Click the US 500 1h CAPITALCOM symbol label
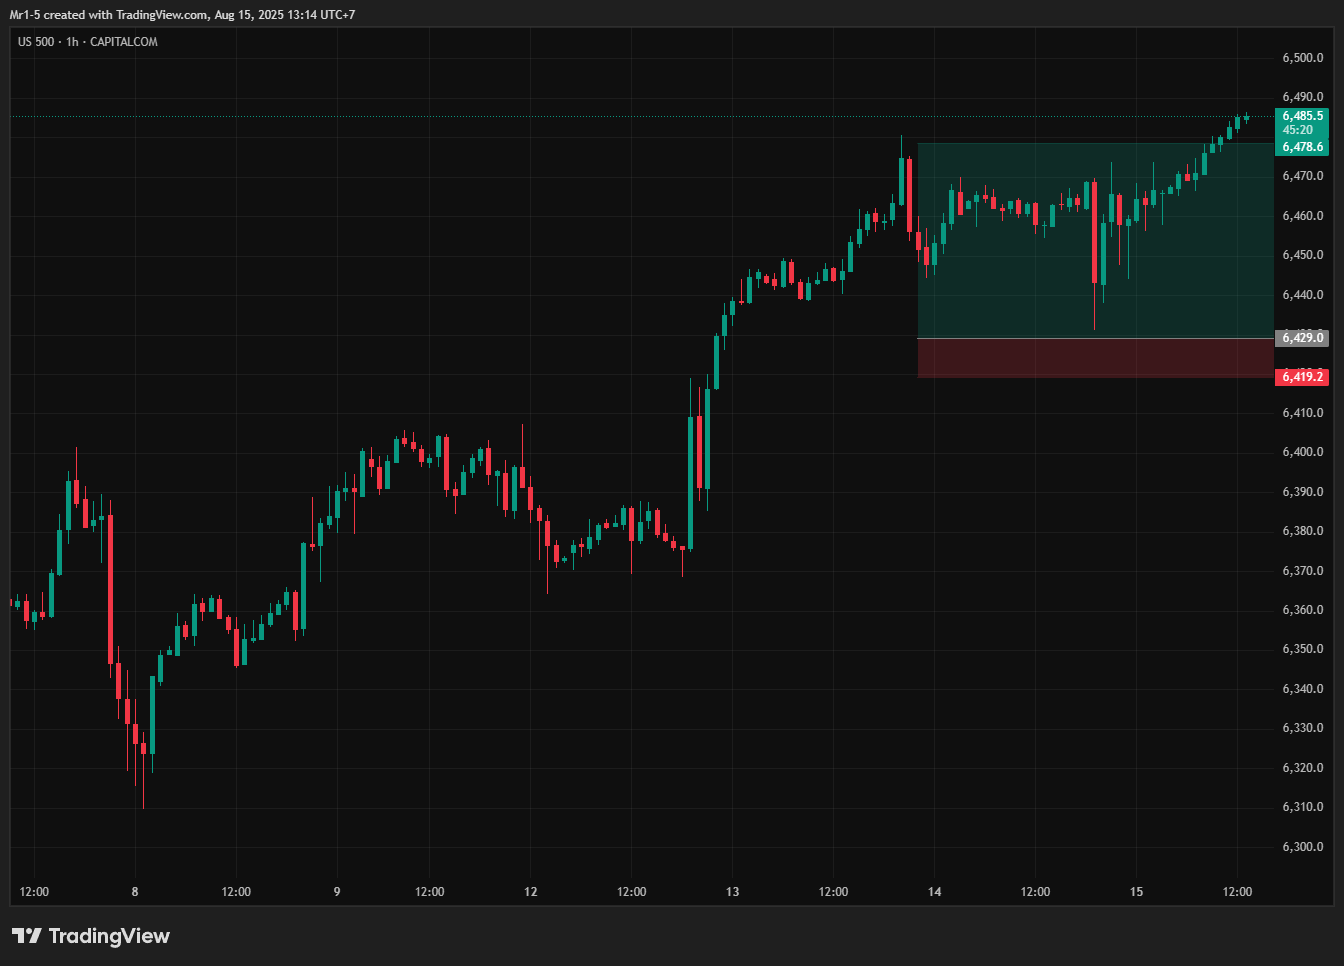The width and height of the screenshot is (1344, 966). [88, 42]
